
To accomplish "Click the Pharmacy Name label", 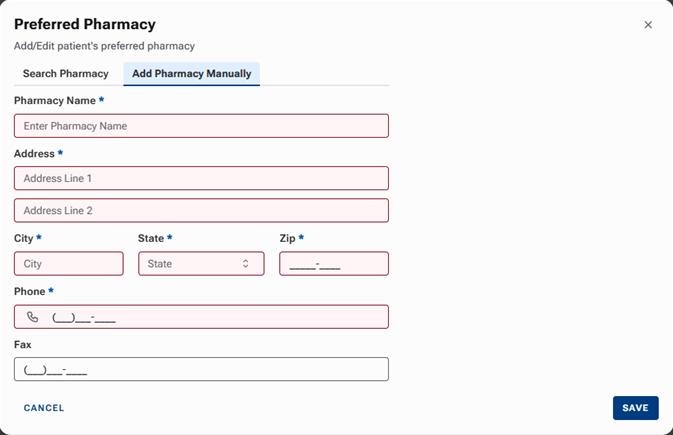I will pos(55,101).
